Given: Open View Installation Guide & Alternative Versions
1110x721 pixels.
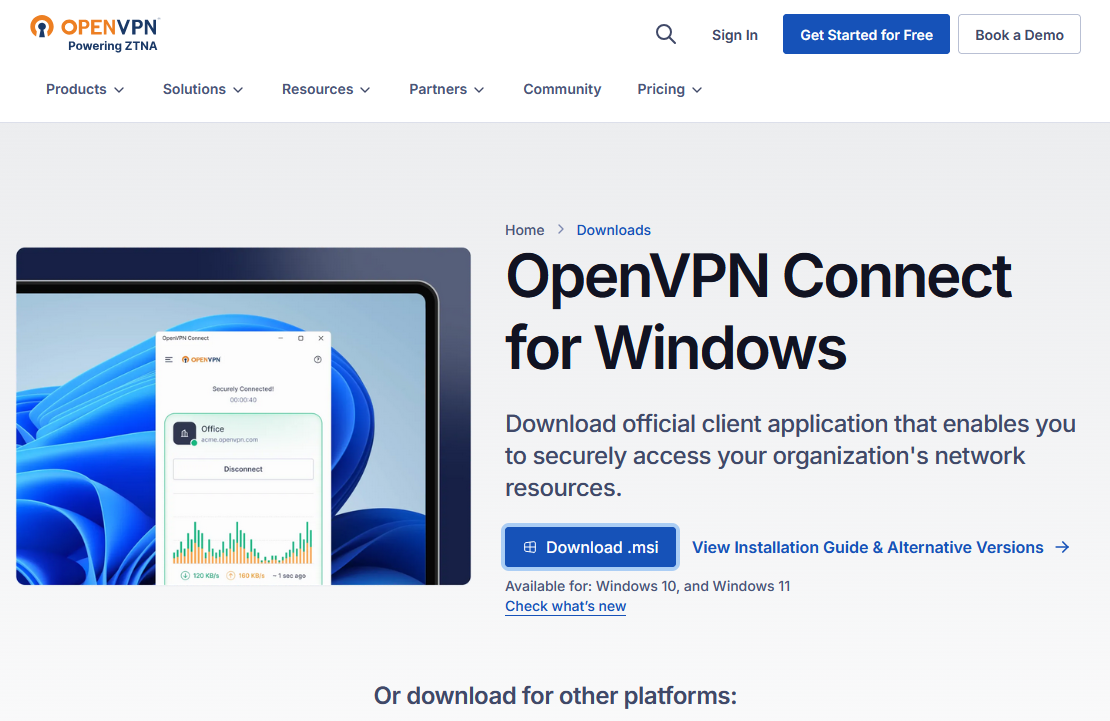Looking at the screenshot, I should 881,547.
